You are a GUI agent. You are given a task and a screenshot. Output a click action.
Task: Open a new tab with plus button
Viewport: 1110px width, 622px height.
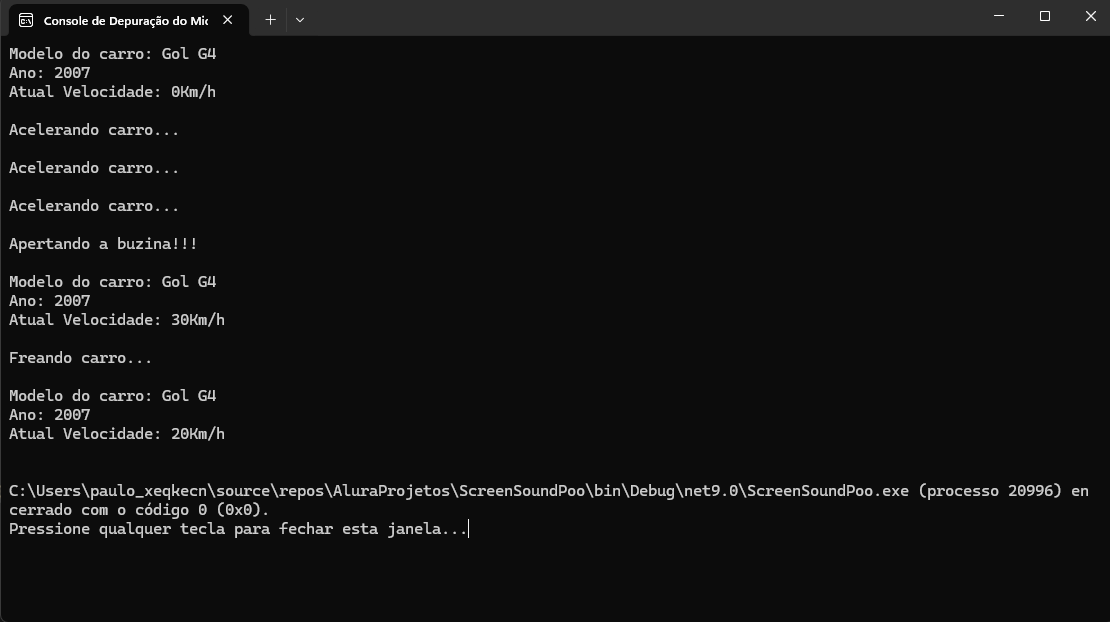tap(270, 19)
